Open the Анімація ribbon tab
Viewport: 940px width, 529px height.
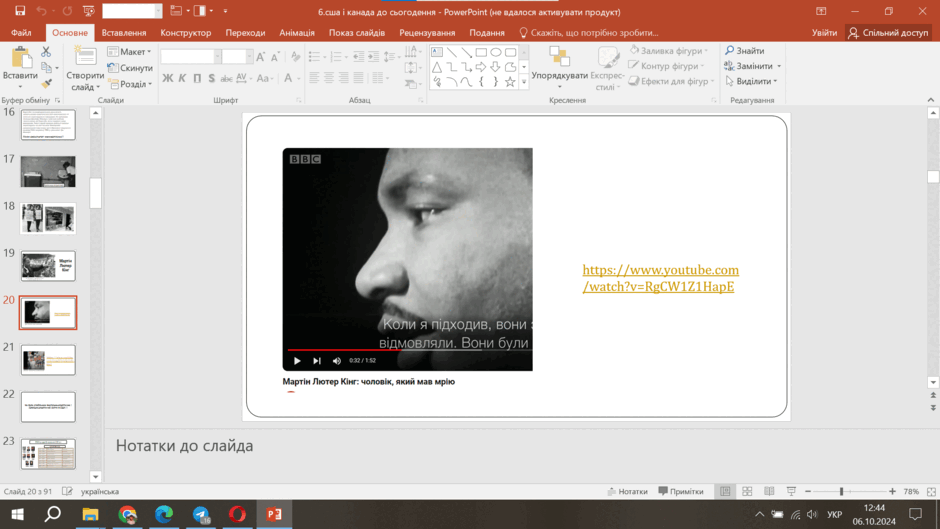click(x=297, y=33)
